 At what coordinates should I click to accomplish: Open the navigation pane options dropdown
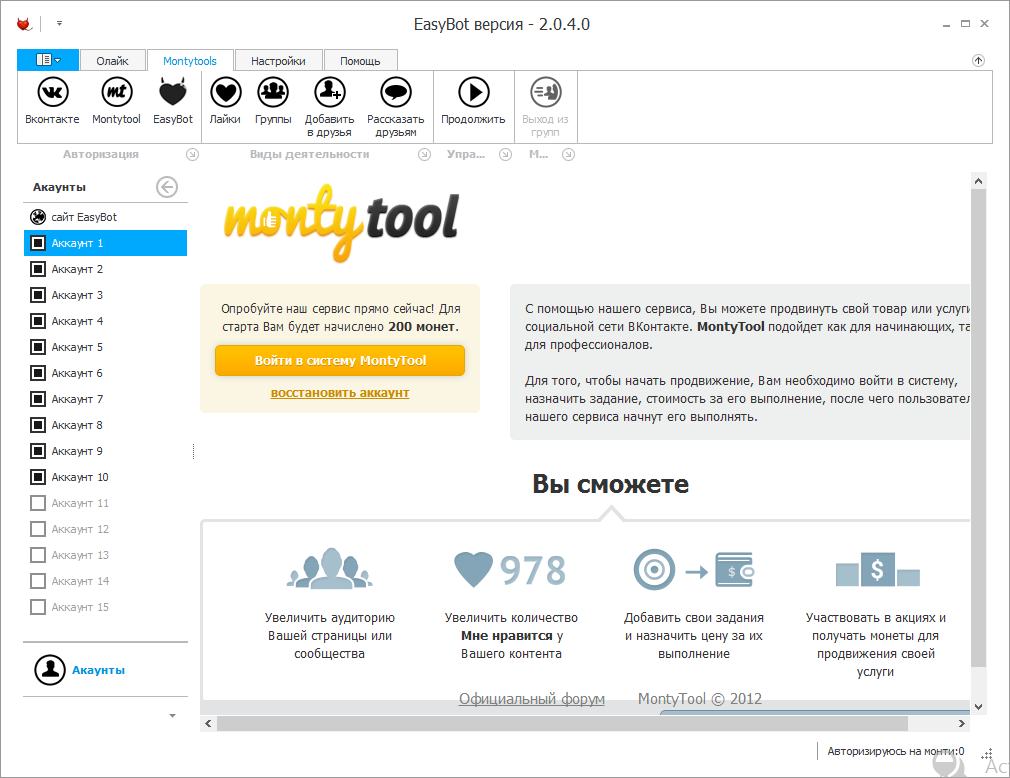(x=172, y=716)
